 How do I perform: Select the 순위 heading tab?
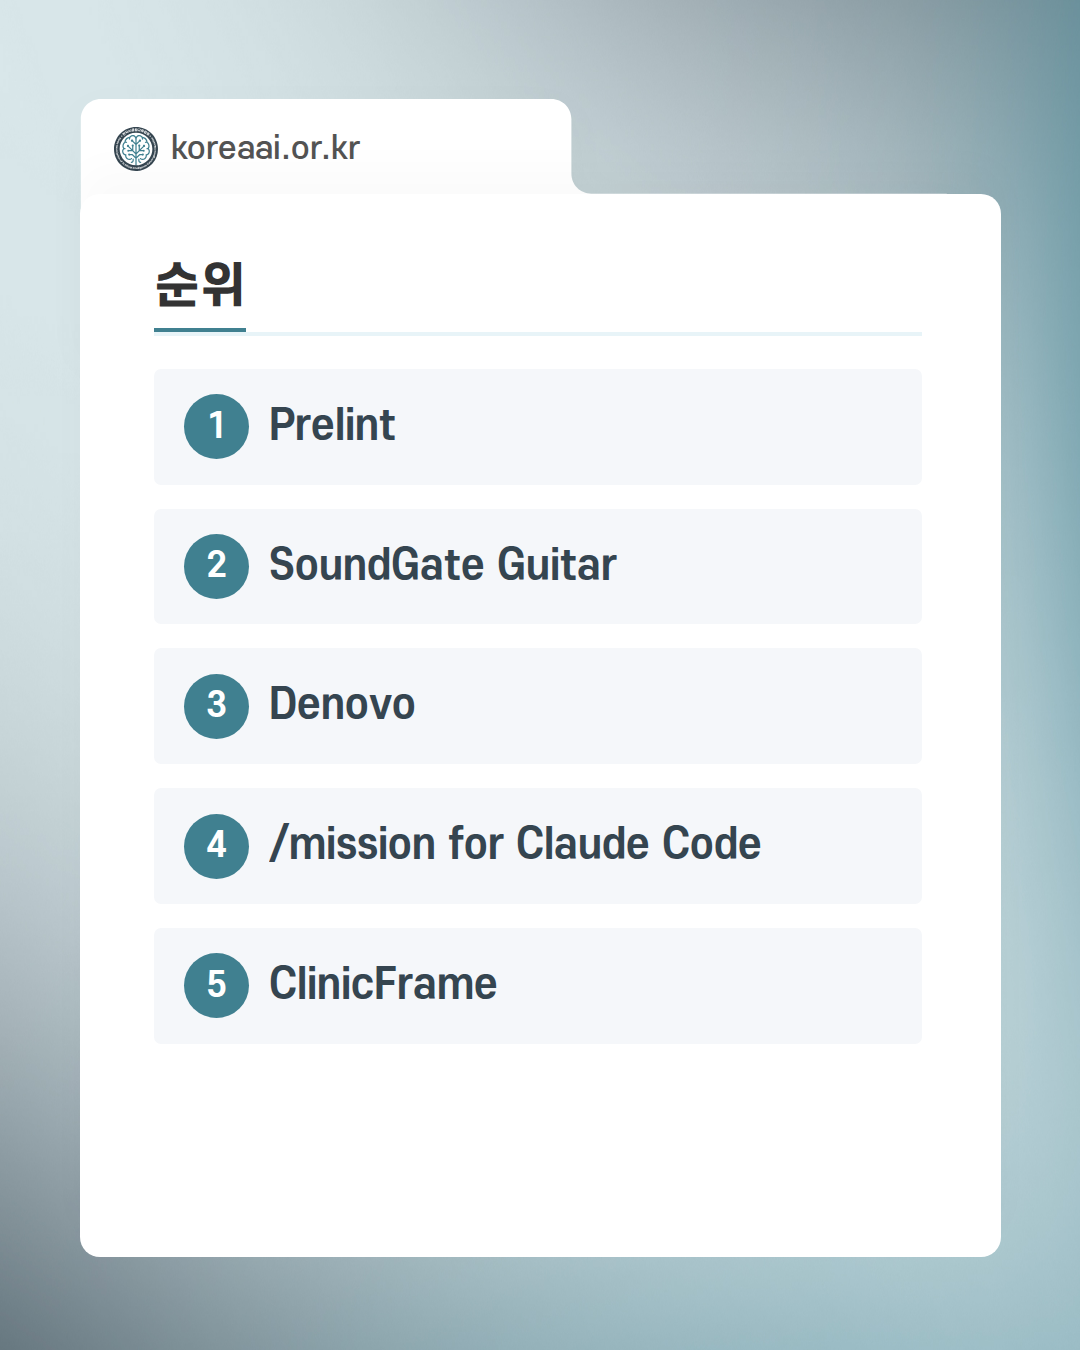click(200, 285)
